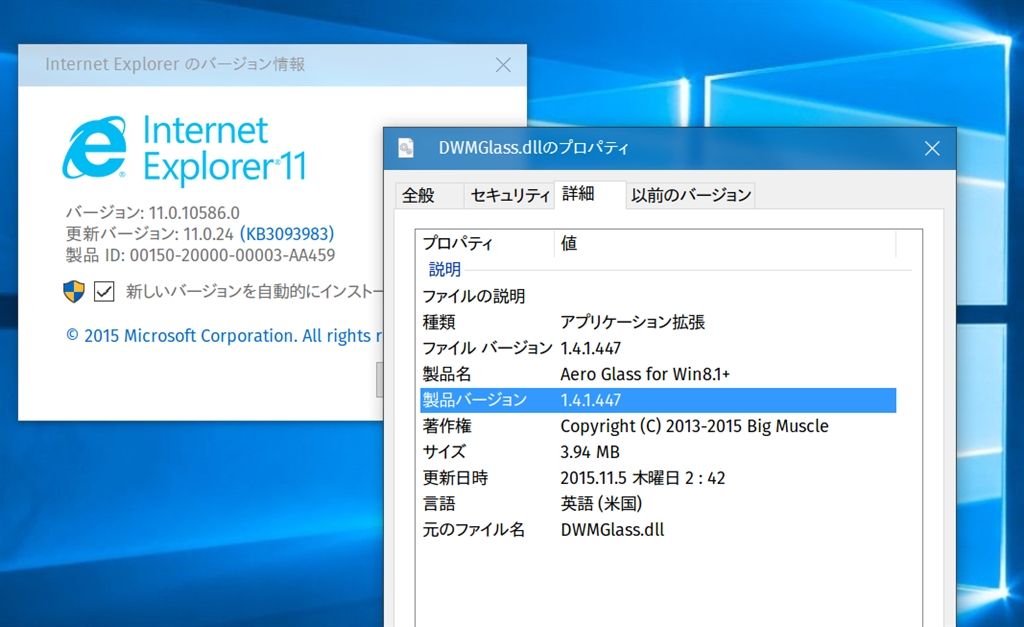Viewport: 1024px width, 627px height.
Task: Open the 以前のバージョン tab
Action: point(691,195)
